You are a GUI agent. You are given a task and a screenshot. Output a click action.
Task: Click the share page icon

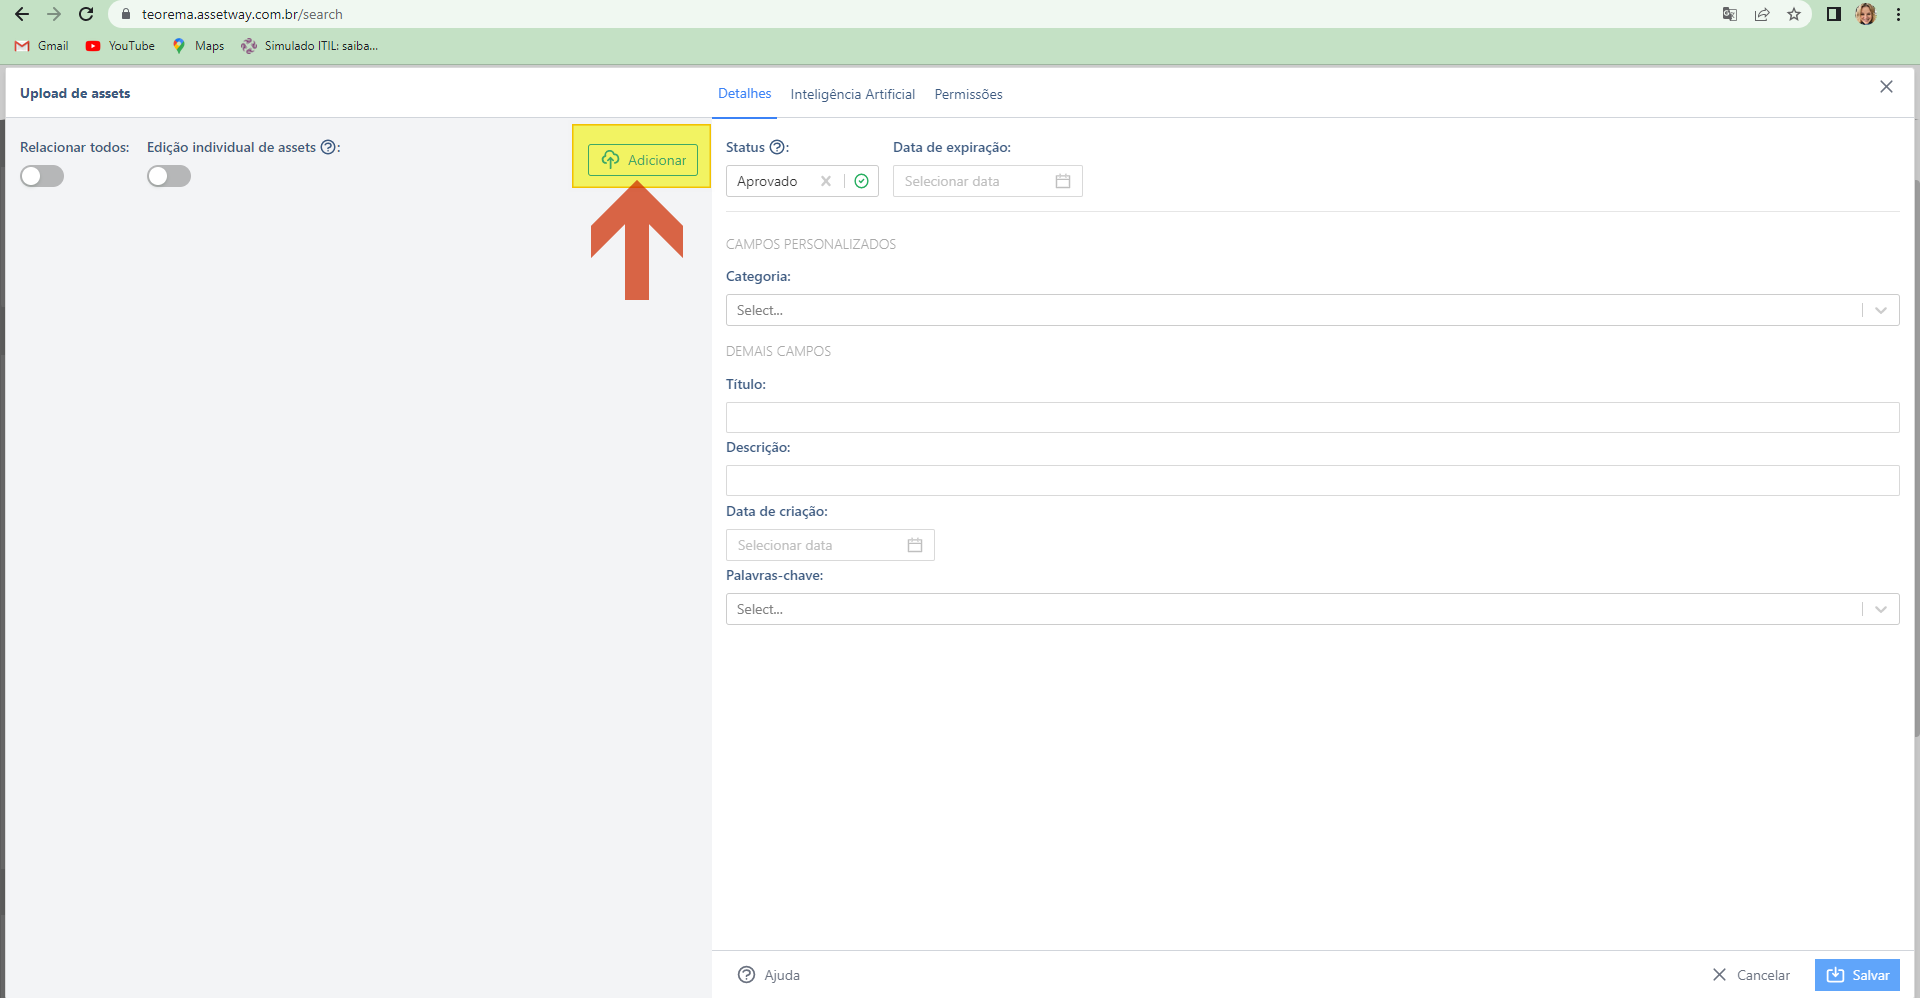1762,14
